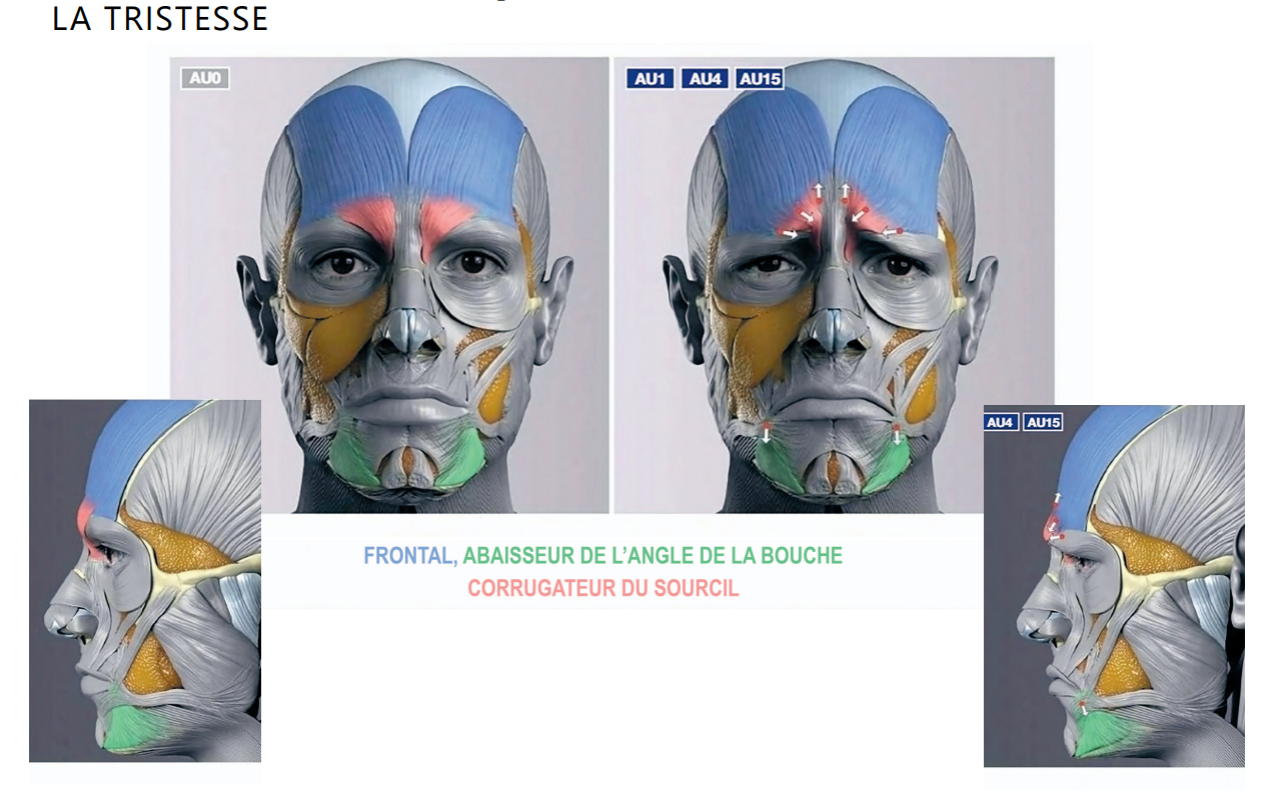Click the AU0 badge on neutral face
The height and width of the screenshot is (800, 1272).
point(205,77)
